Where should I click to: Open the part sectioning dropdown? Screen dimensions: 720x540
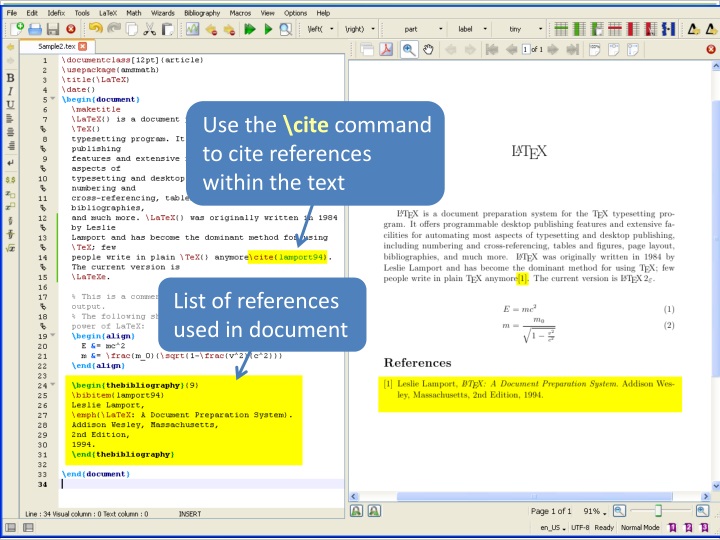(x=440, y=29)
